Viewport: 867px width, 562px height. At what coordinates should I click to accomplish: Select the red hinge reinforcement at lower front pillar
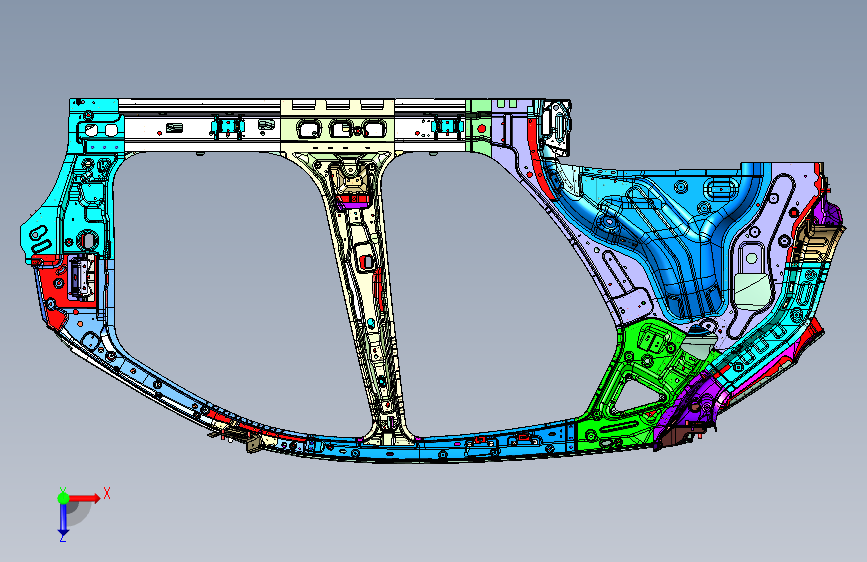[55, 288]
